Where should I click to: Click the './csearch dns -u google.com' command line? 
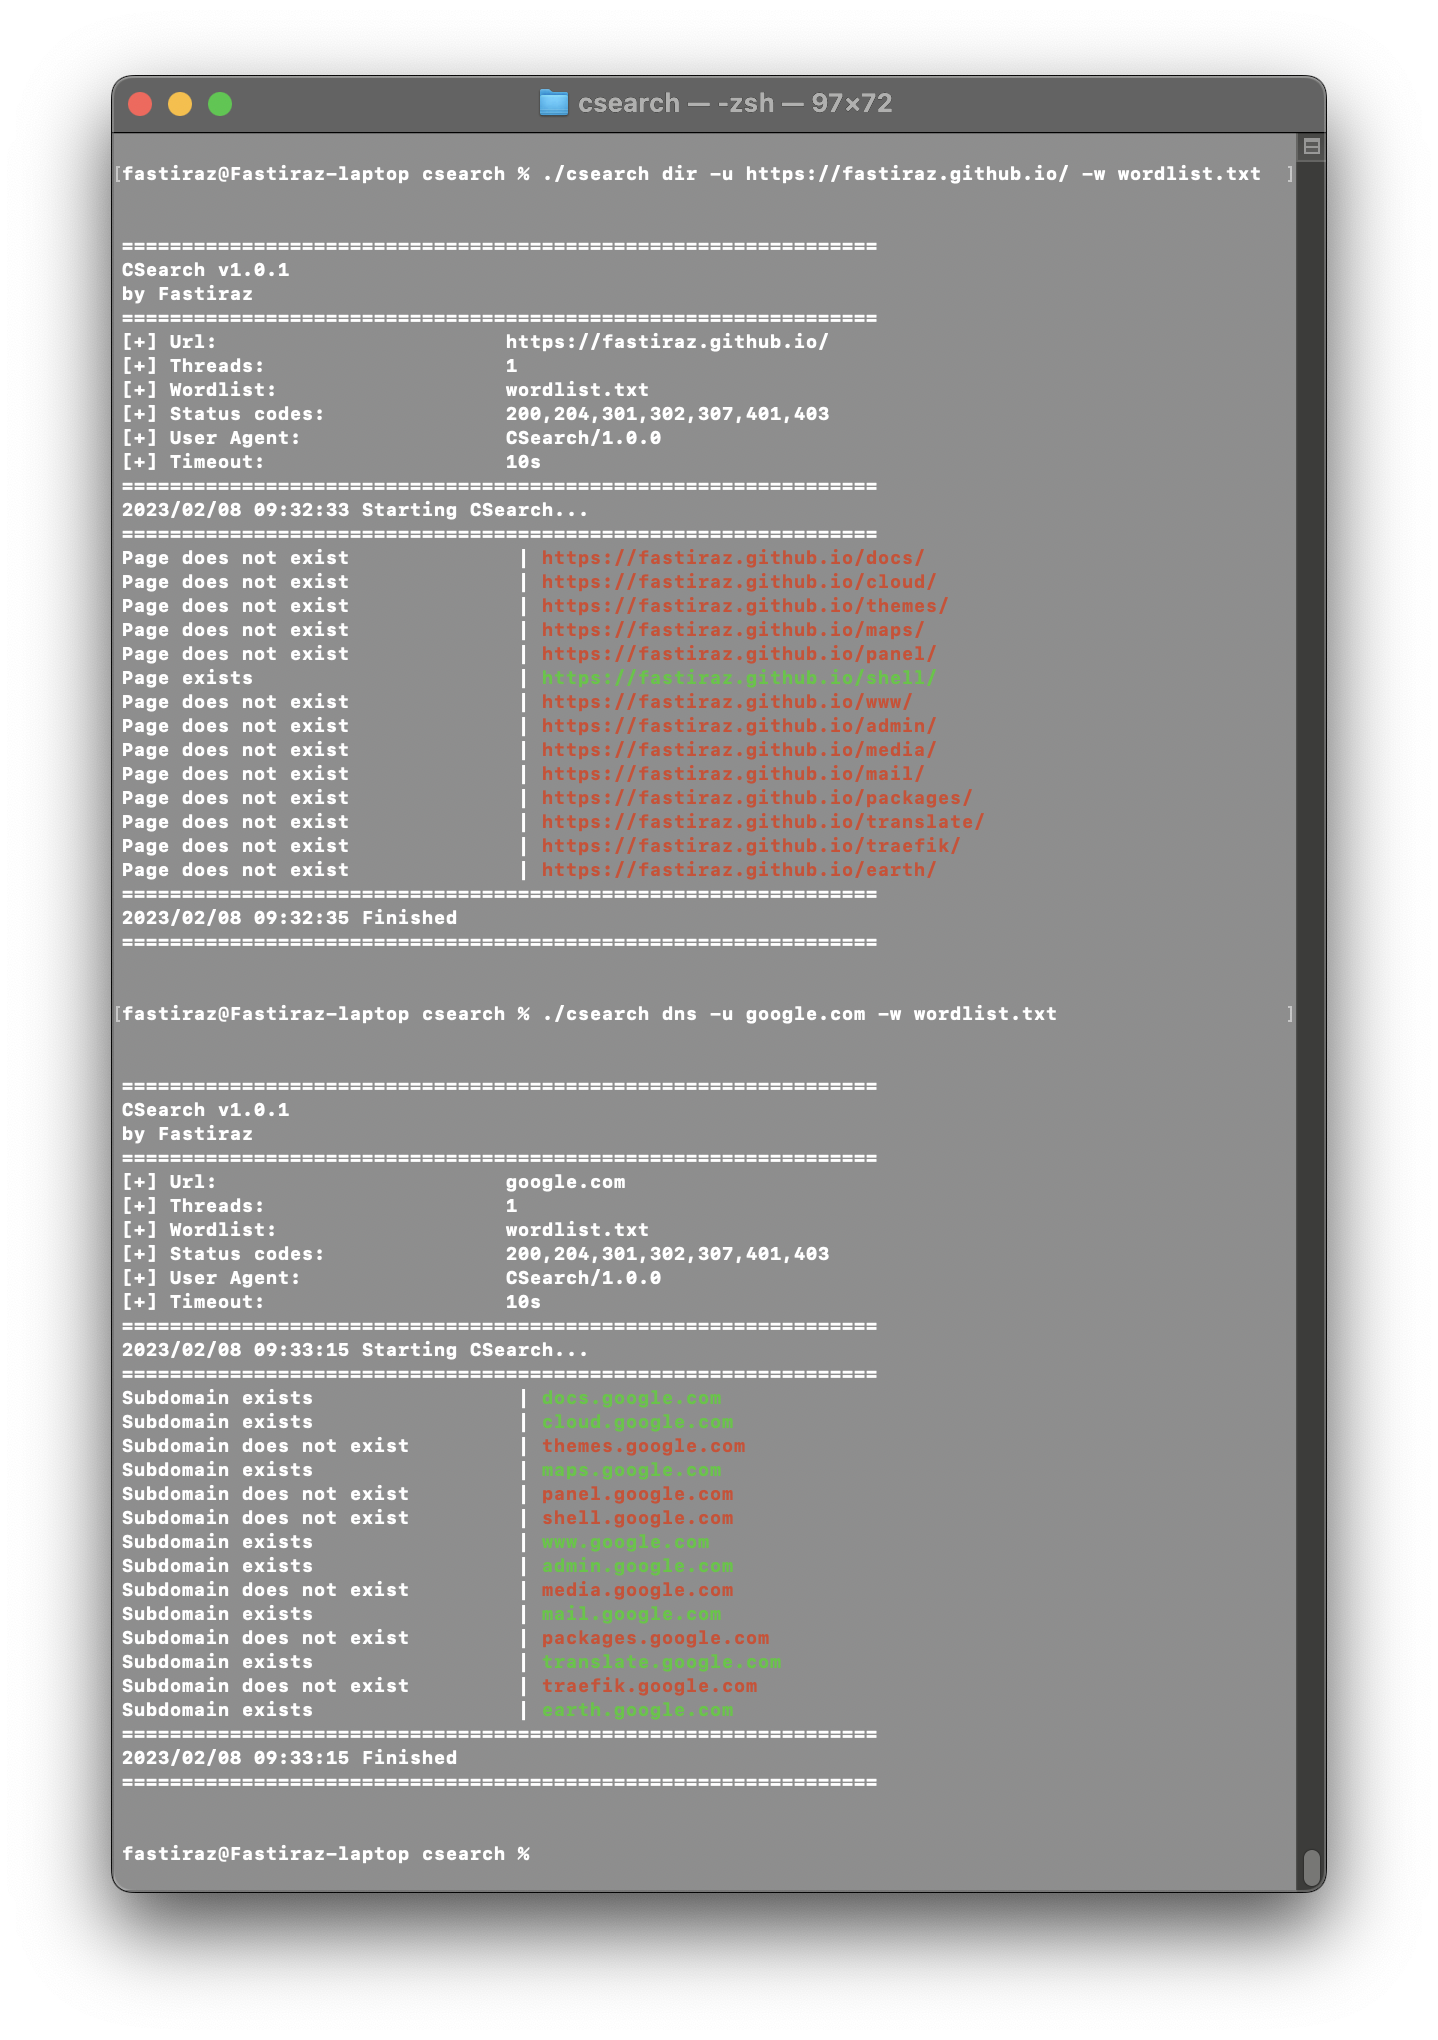[x=589, y=1014]
